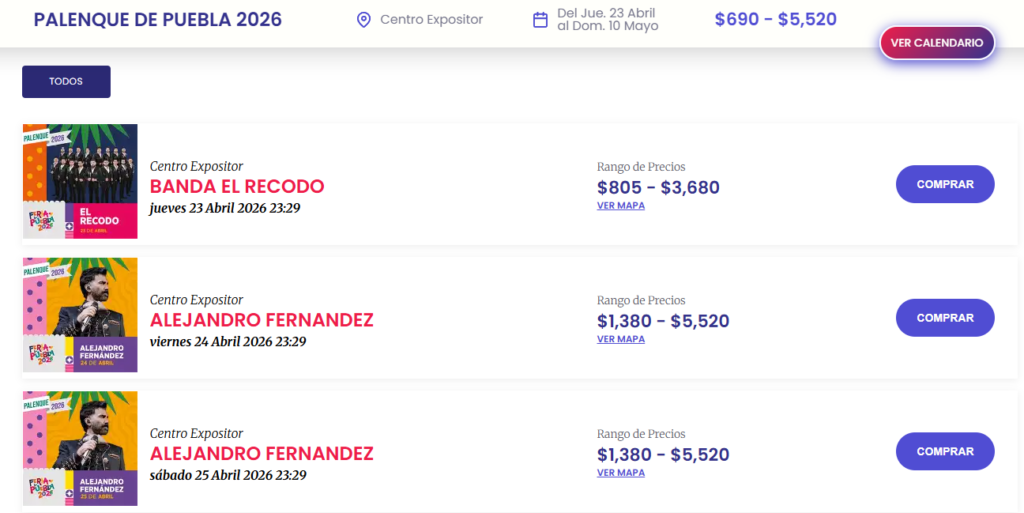Click the Alejandro Fernandez title for sábado 25
1024x513 pixels.
261,454
